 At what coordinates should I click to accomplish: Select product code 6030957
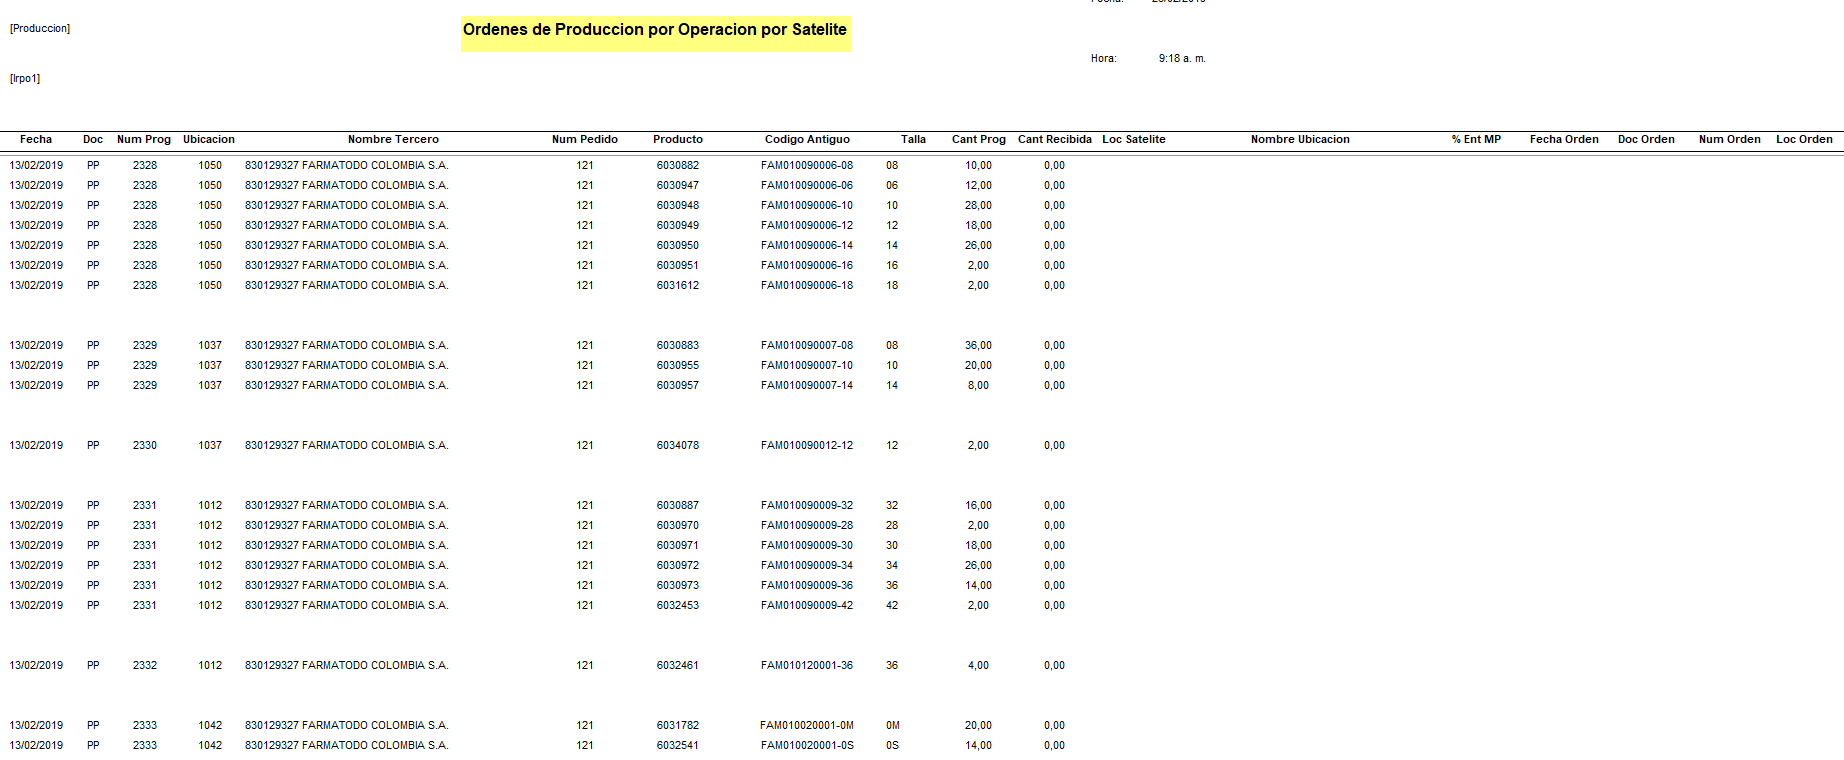[678, 385]
